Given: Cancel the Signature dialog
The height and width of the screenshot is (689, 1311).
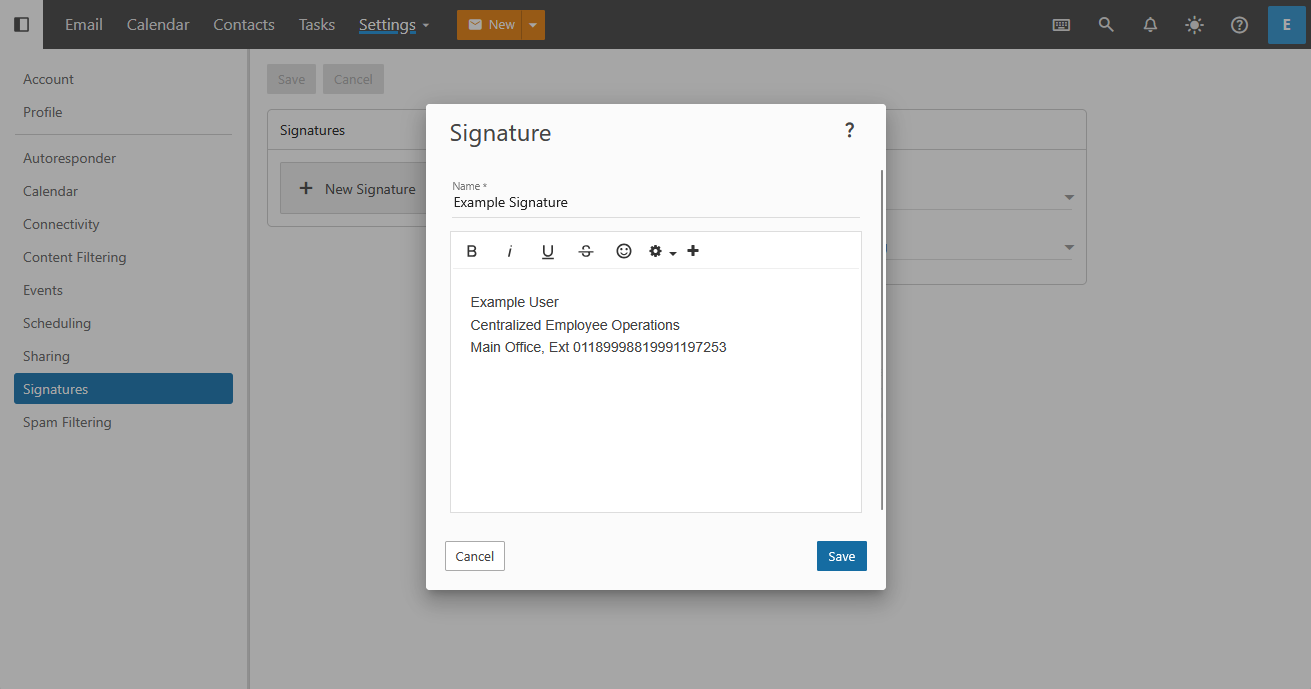Looking at the screenshot, I should pos(474,556).
